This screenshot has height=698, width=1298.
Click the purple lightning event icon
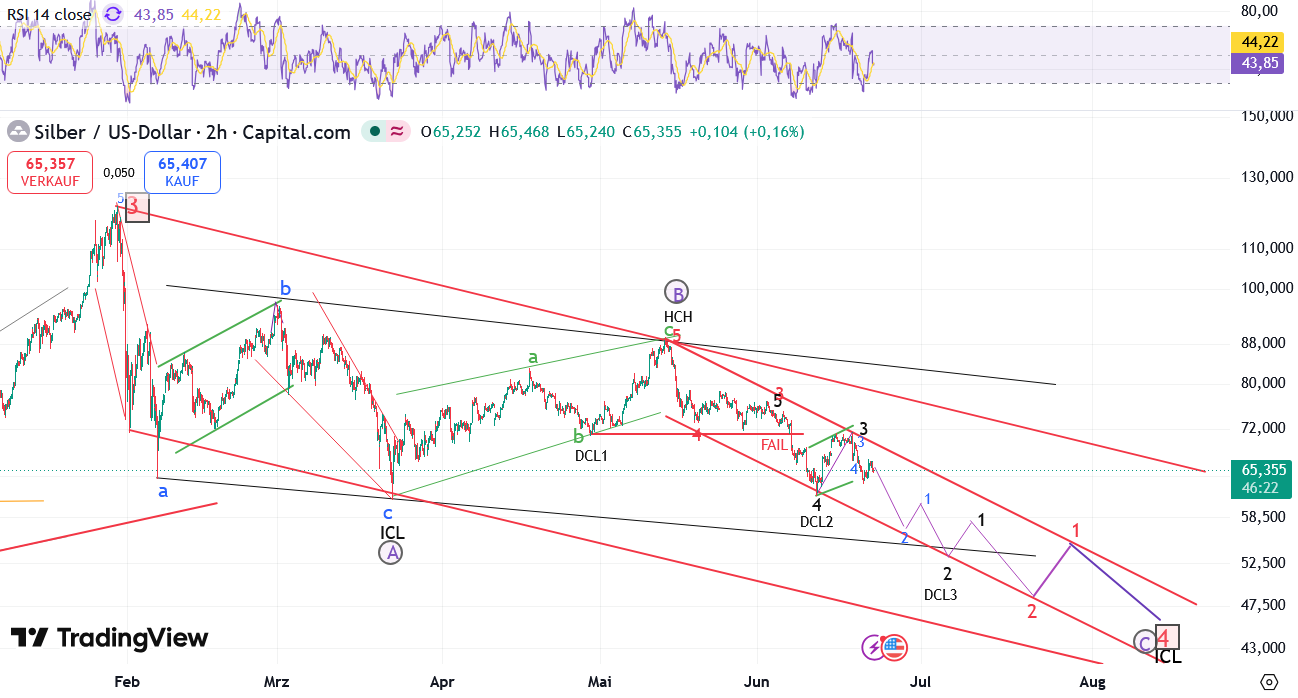[x=873, y=647]
